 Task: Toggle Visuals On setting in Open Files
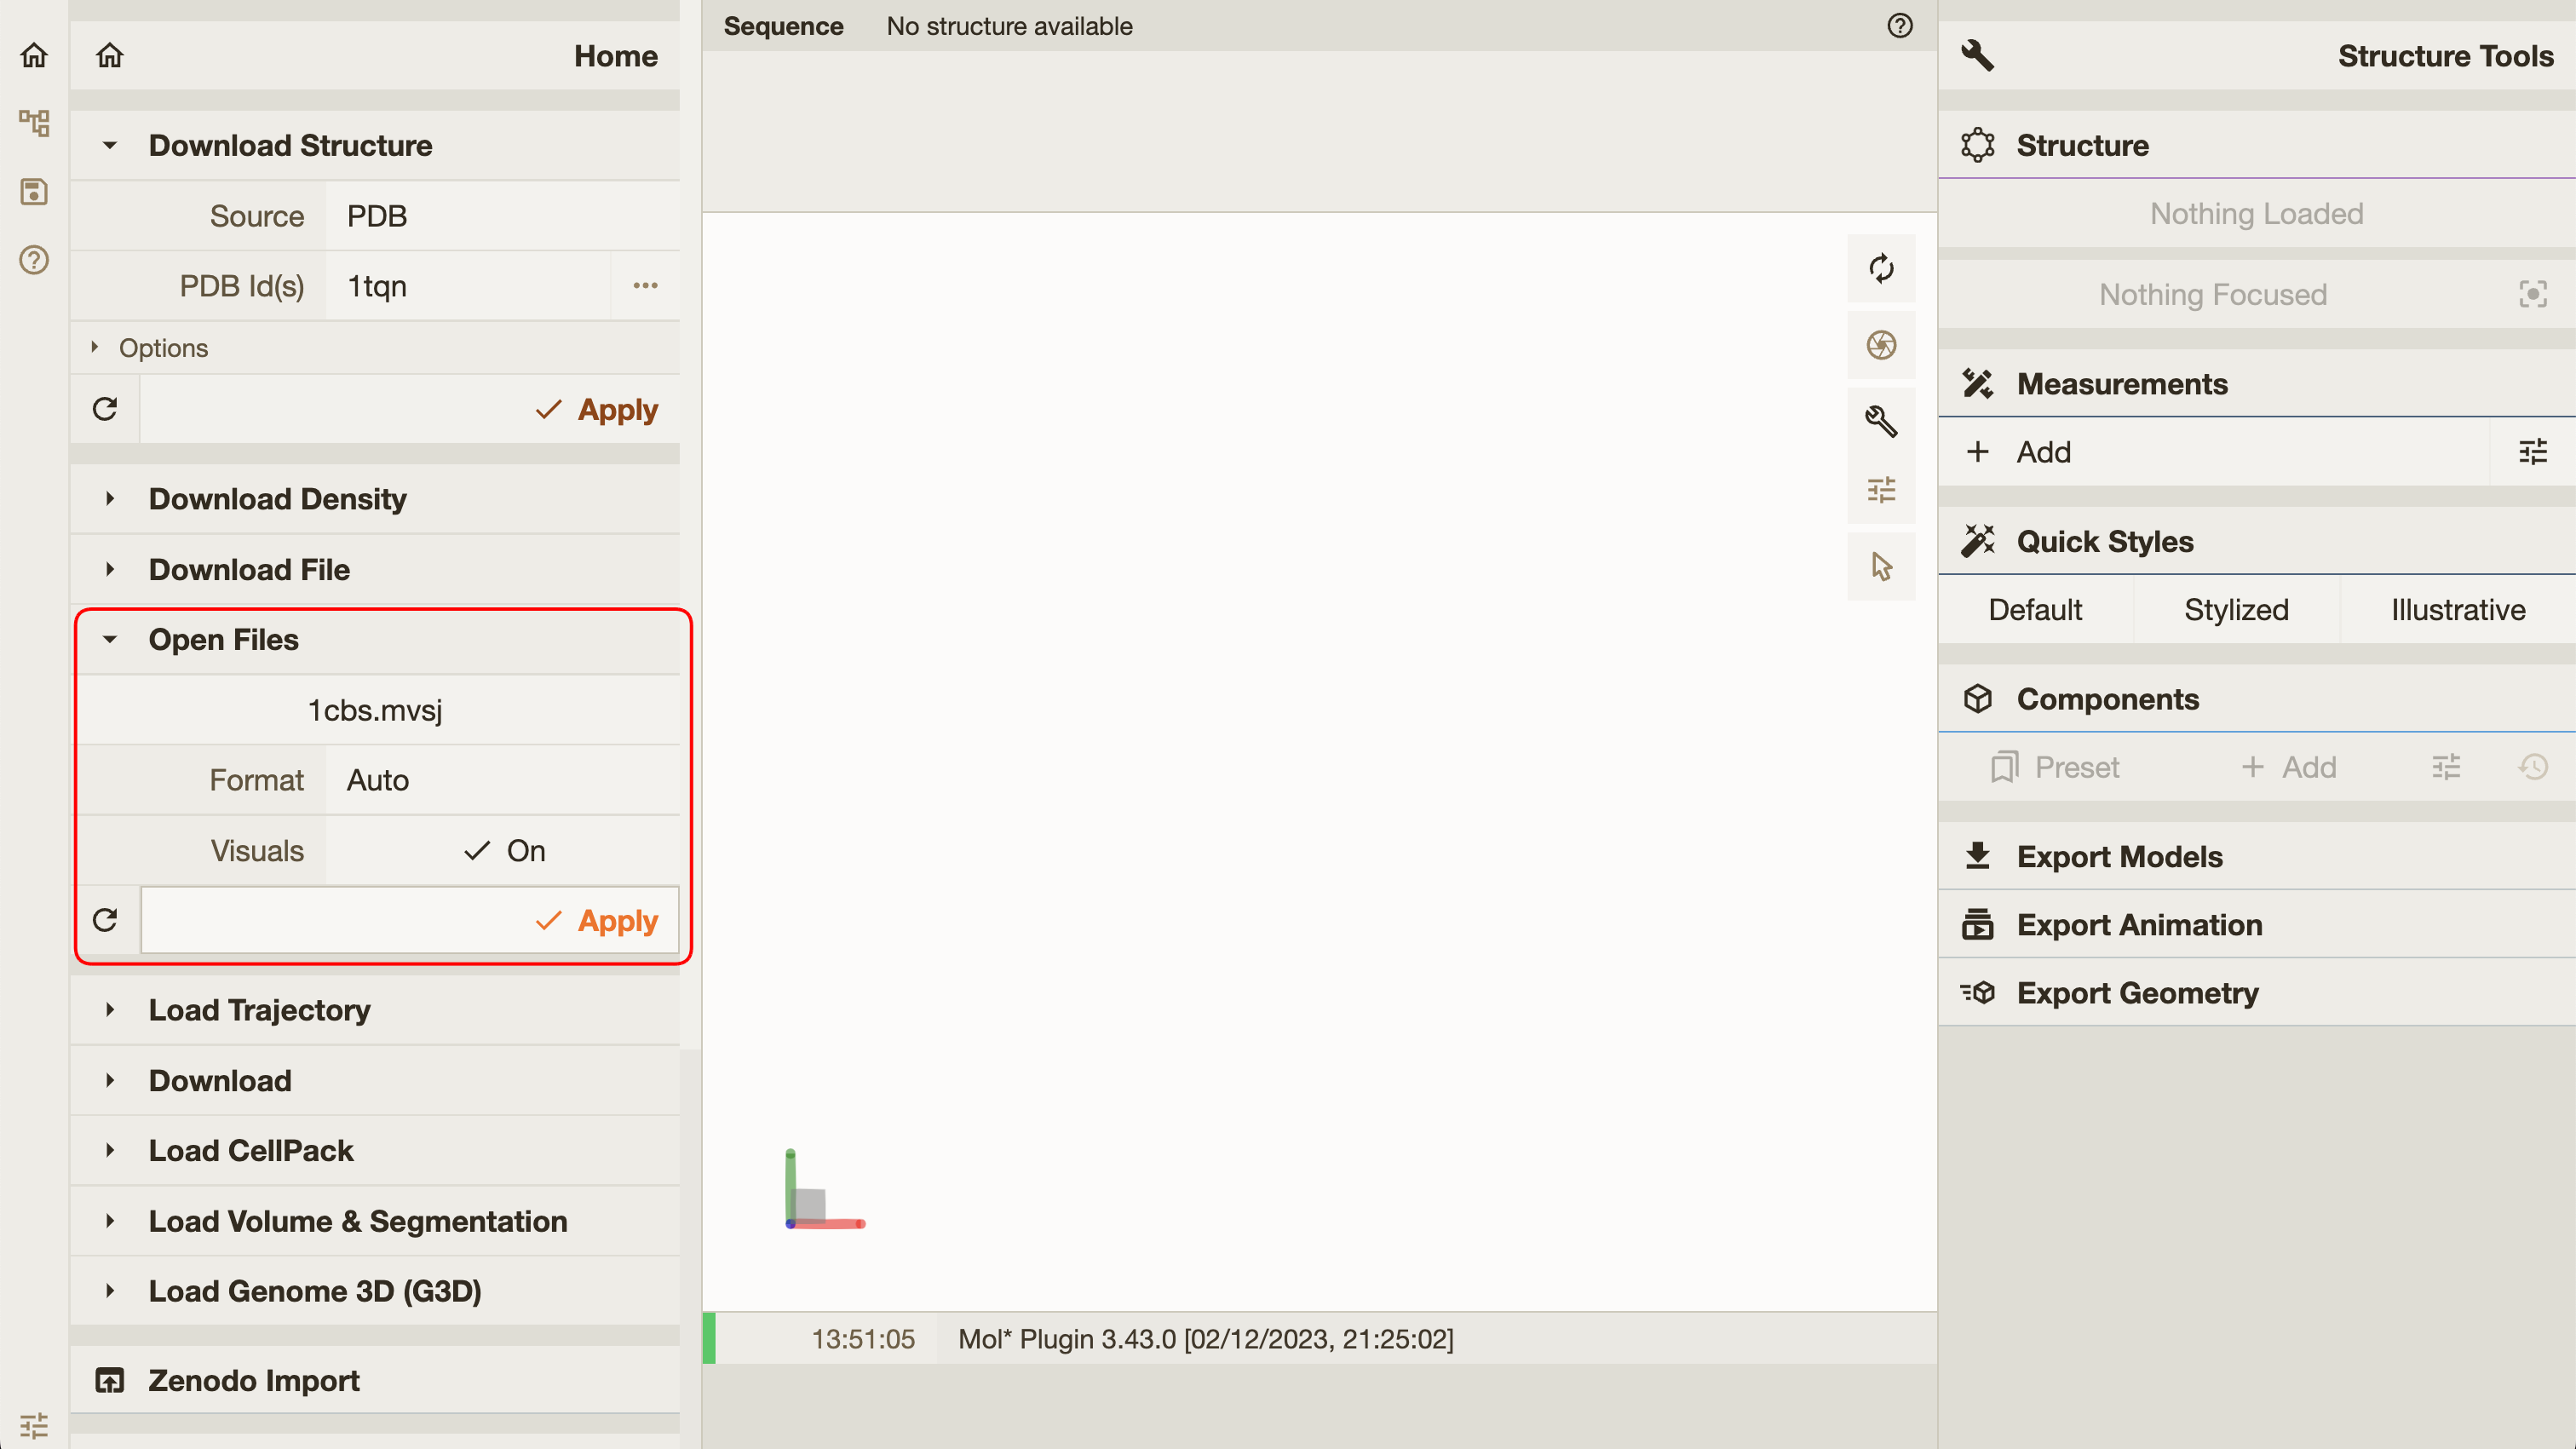pyautogui.click(x=504, y=851)
